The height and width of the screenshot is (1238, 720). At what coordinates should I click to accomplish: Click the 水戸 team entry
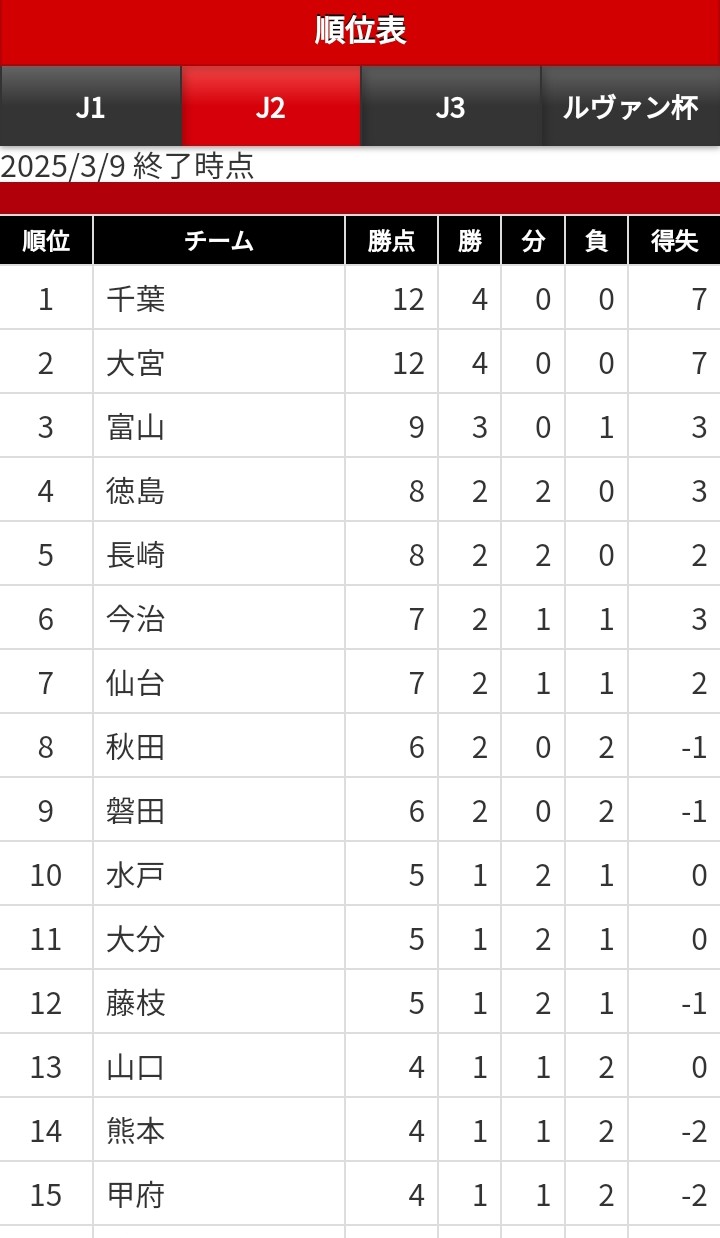(x=136, y=875)
